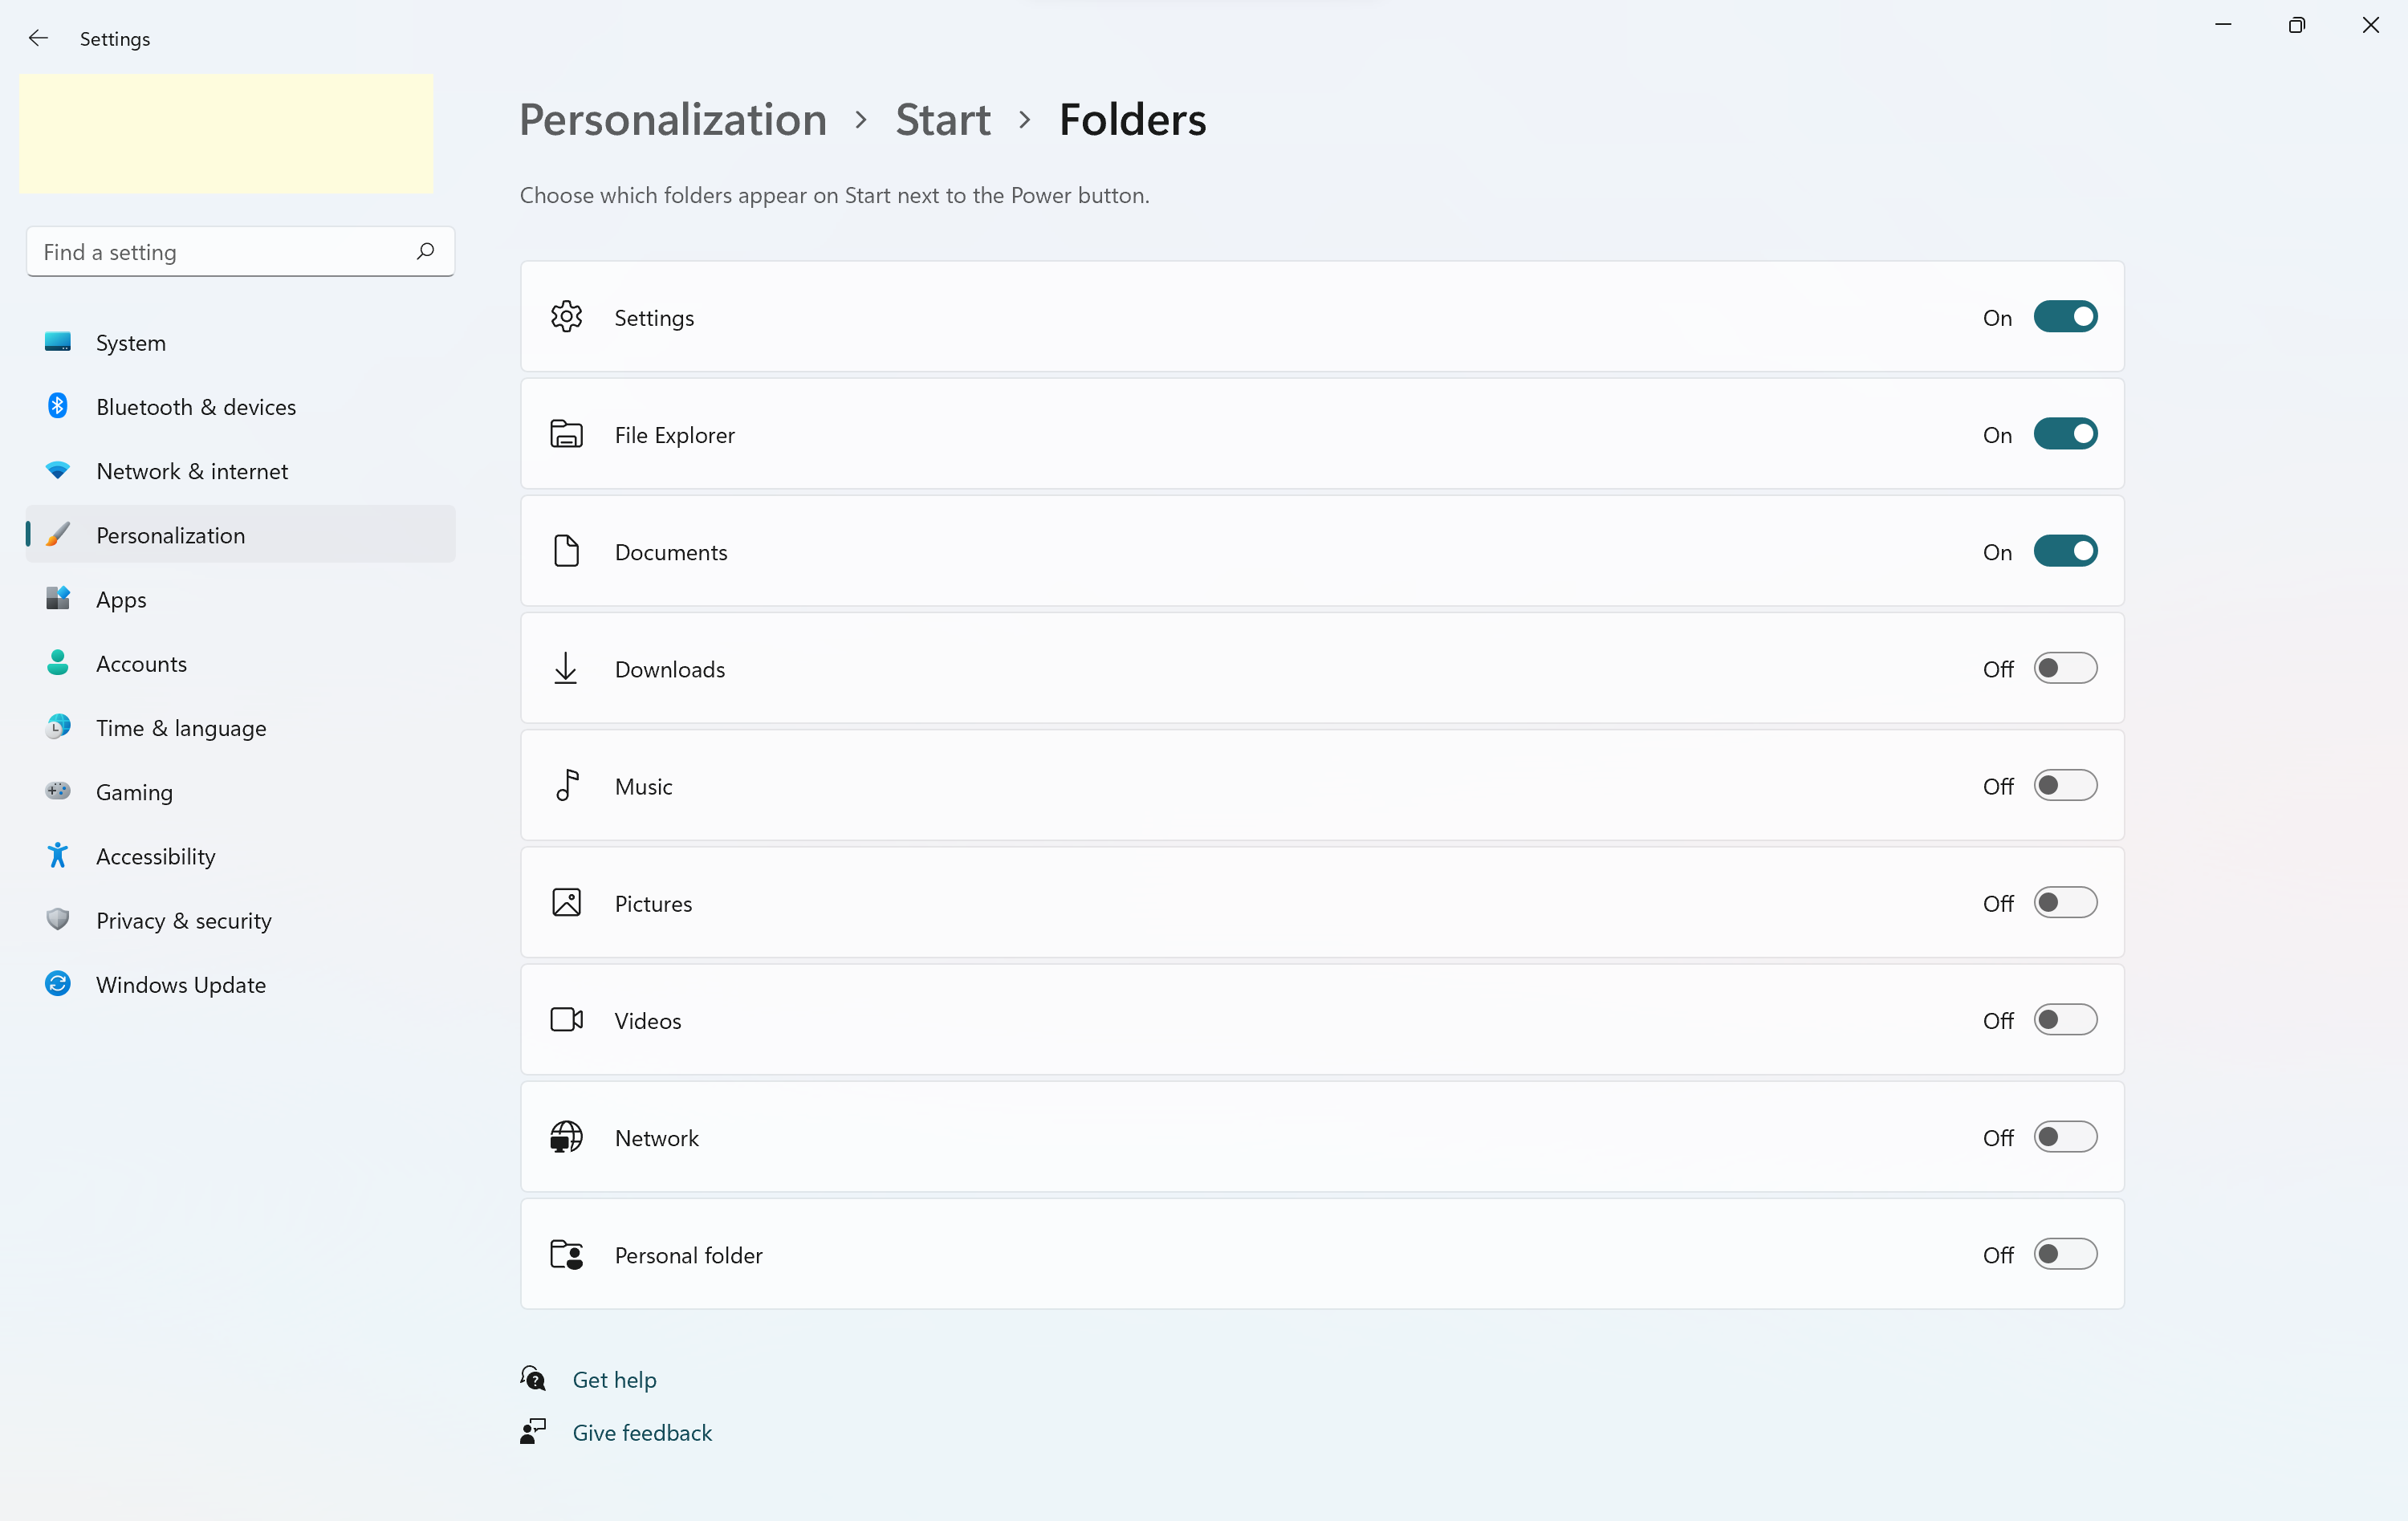This screenshot has height=1521, width=2408.
Task: Click the search magnifier icon
Action: click(x=425, y=251)
